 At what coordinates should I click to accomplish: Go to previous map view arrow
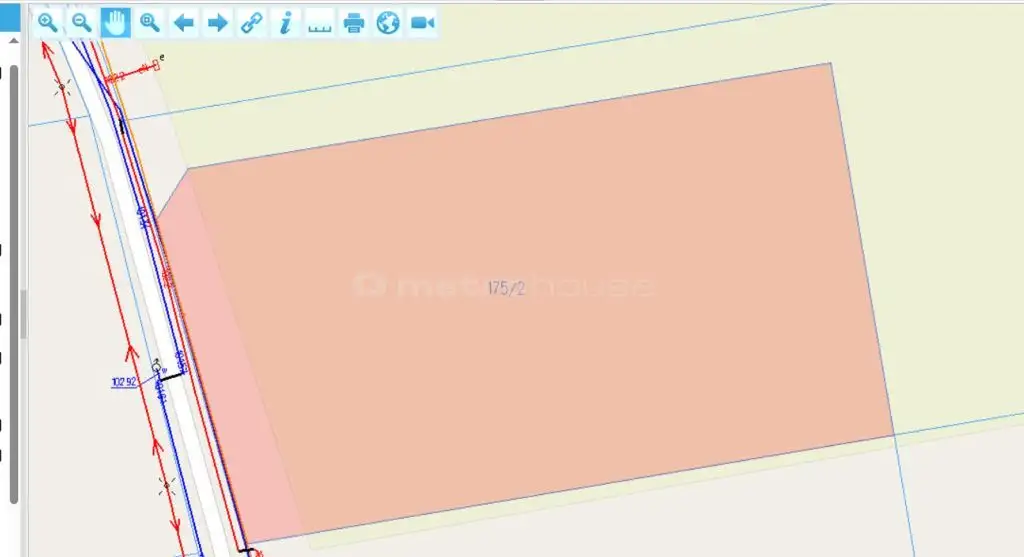click(184, 23)
